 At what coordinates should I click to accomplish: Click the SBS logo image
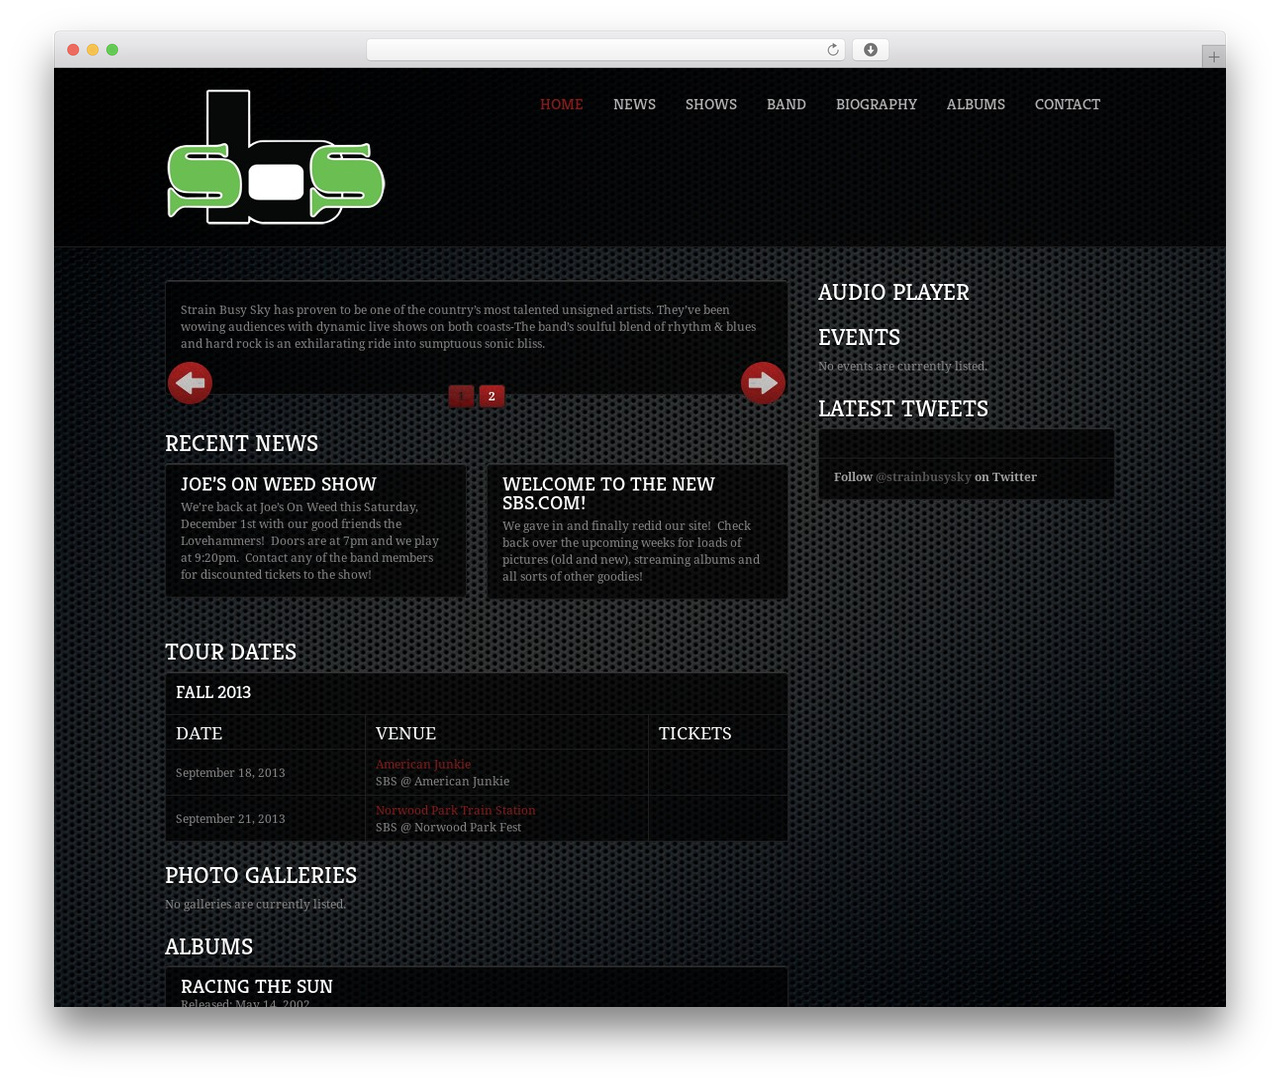coord(276,157)
